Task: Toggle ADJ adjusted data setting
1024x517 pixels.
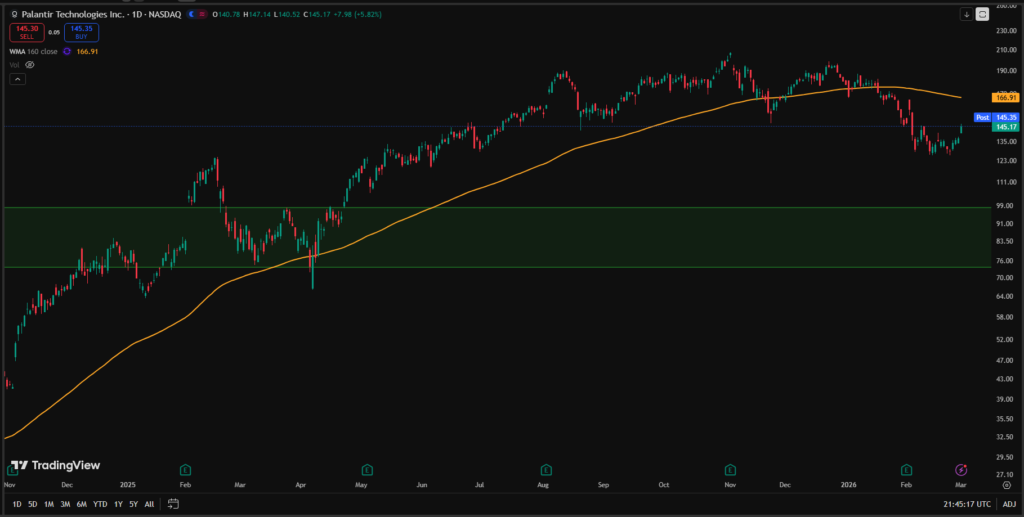Action: click(1009, 504)
